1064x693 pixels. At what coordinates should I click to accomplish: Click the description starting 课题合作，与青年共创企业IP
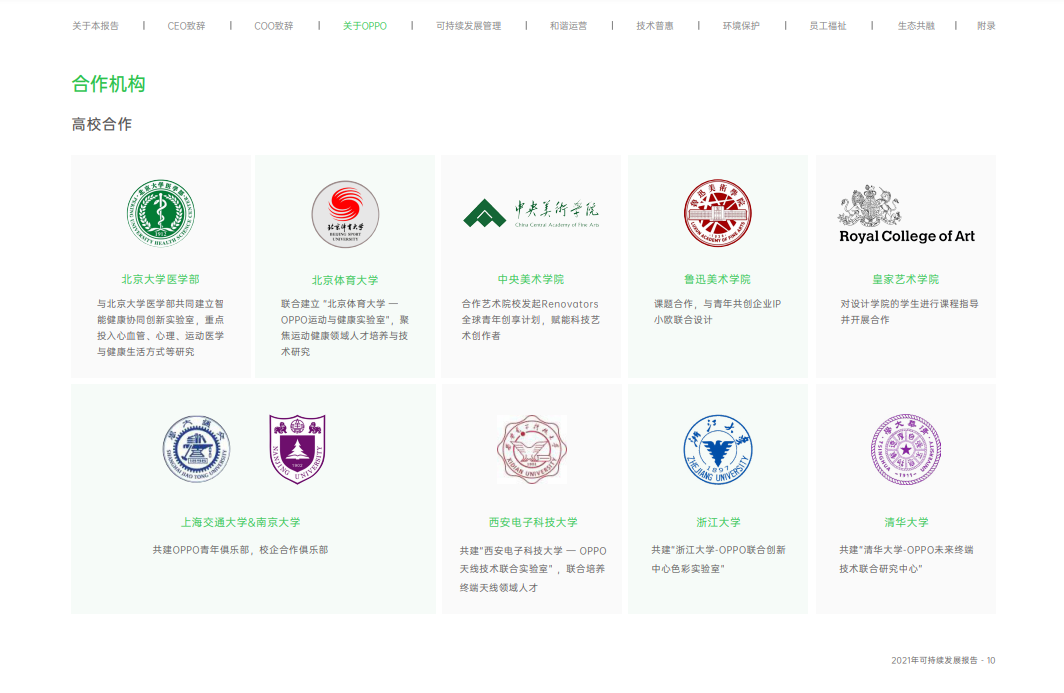pyautogui.click(x=718, y=312)
